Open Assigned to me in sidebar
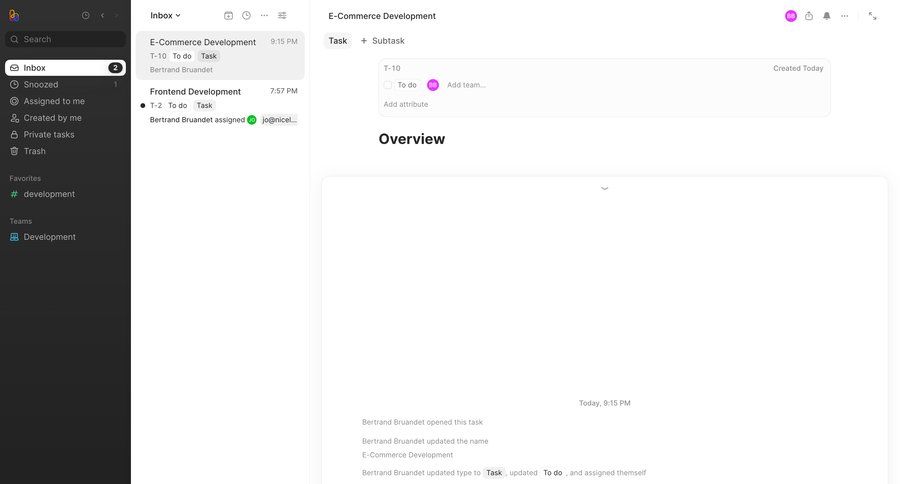Viewport: 900px width, 484px height. 54,101
